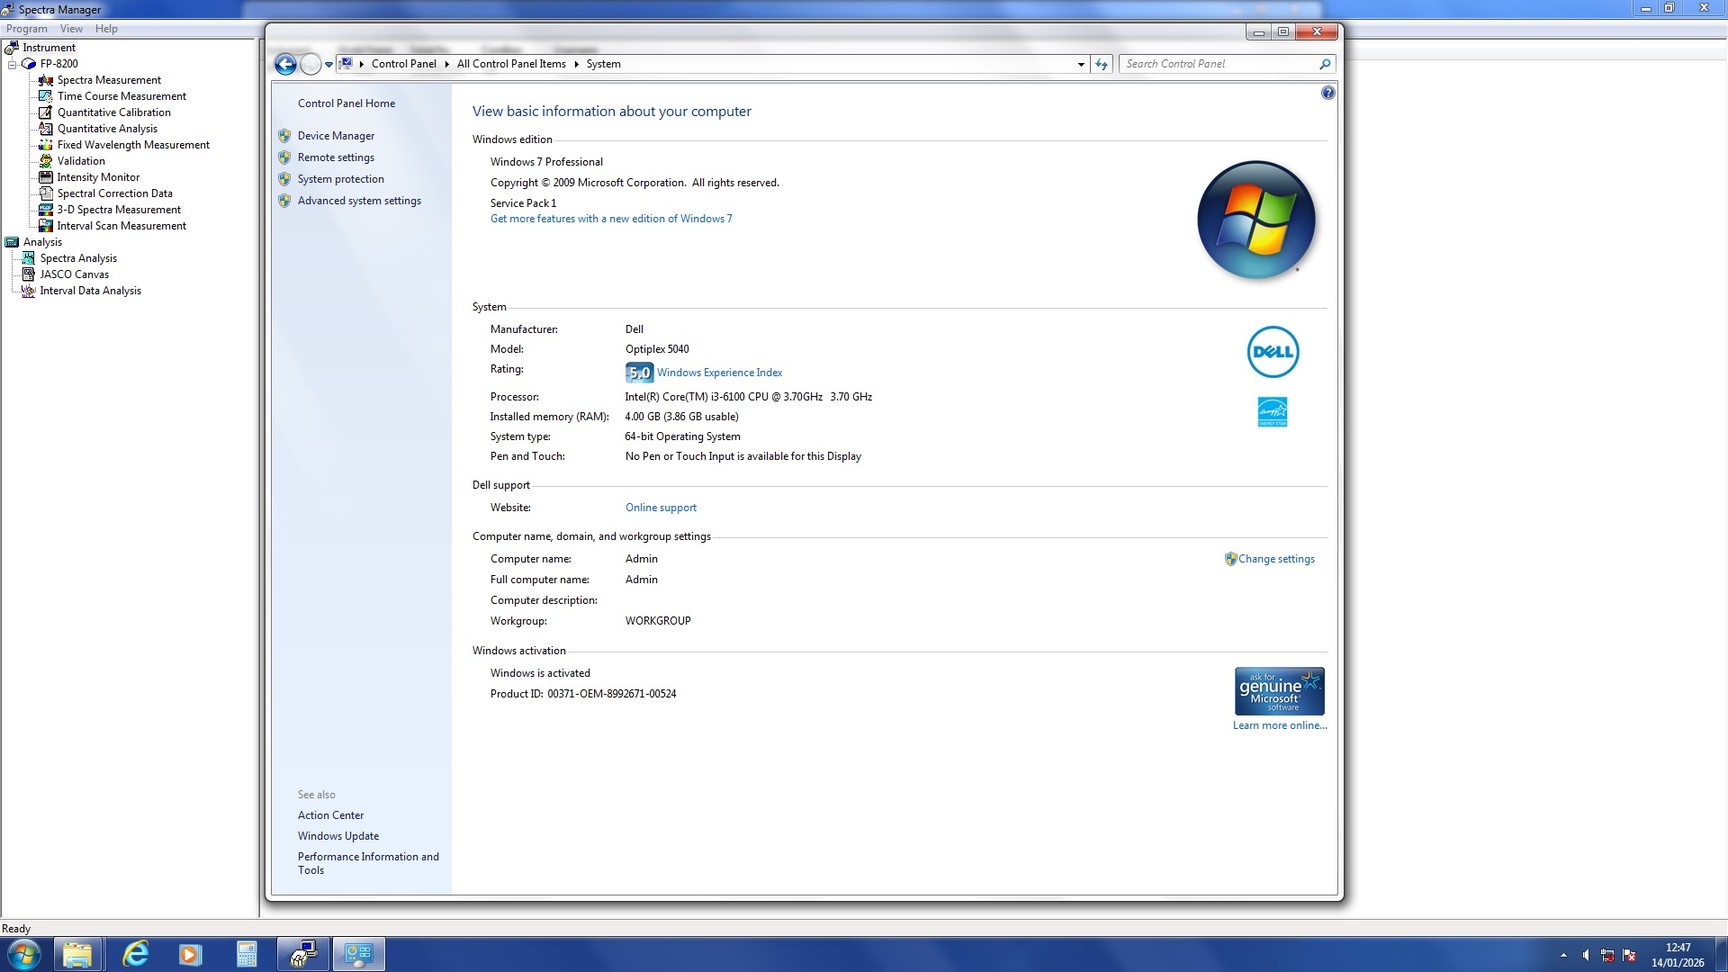
Task: Click the Quantitative Calibration icon
Action: (45, 112)
